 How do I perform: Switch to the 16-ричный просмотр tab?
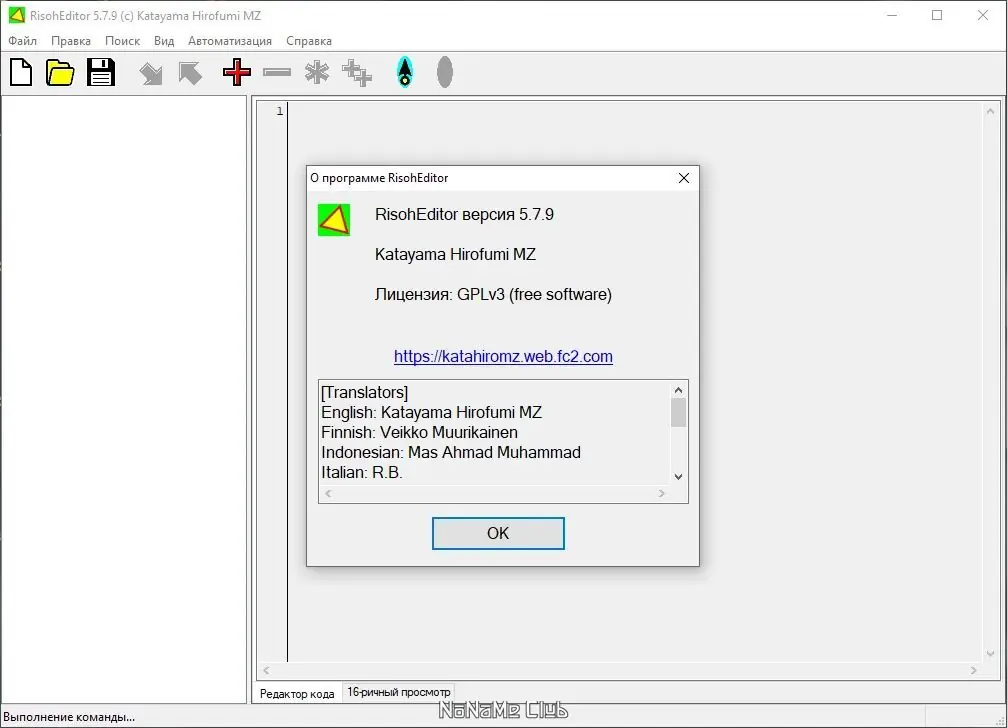(399, 692)
